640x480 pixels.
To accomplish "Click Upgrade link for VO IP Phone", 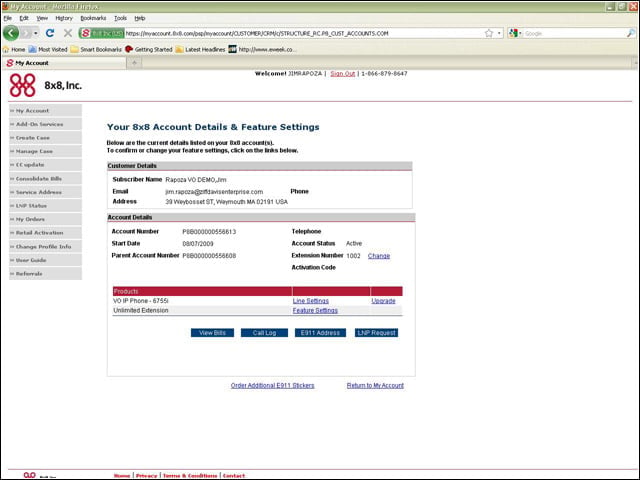I will coord(383,301).
